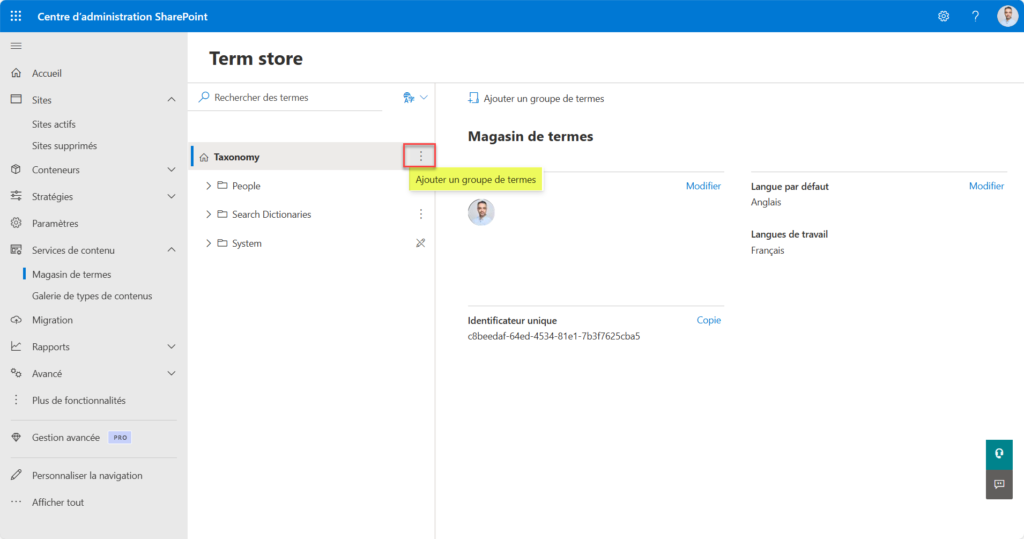The width and height of the screenshot is (1024, 539).
Task: Open the settings gear in header
Action: [943, 16]
